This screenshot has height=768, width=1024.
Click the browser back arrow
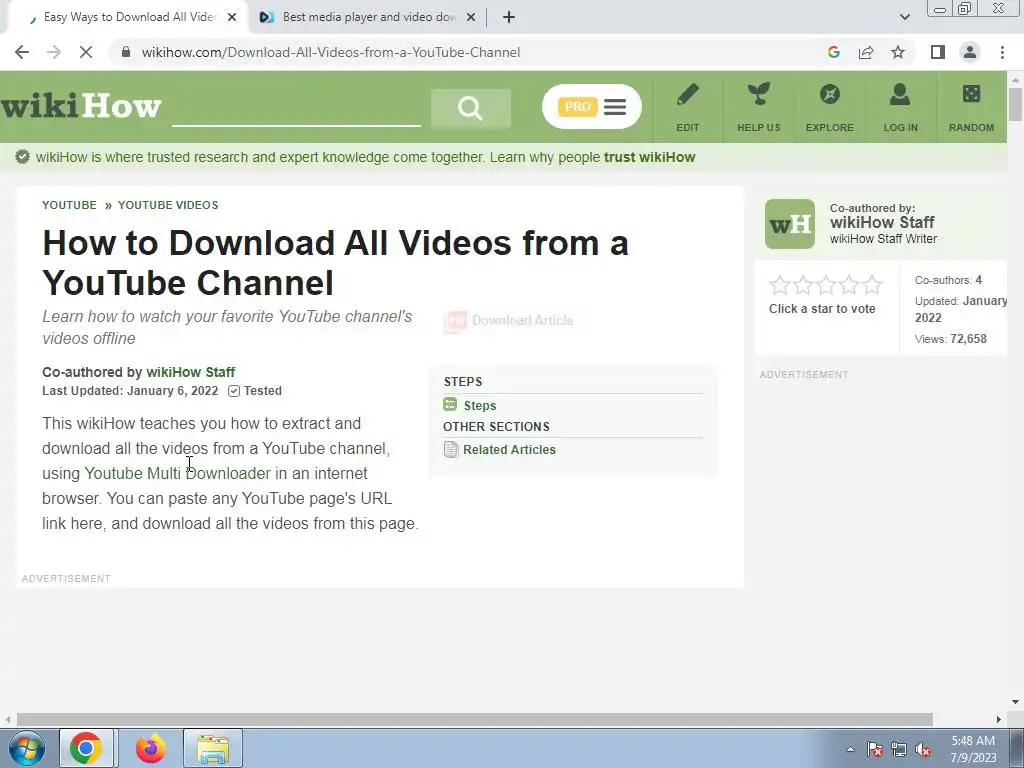[x=22, y=52]
